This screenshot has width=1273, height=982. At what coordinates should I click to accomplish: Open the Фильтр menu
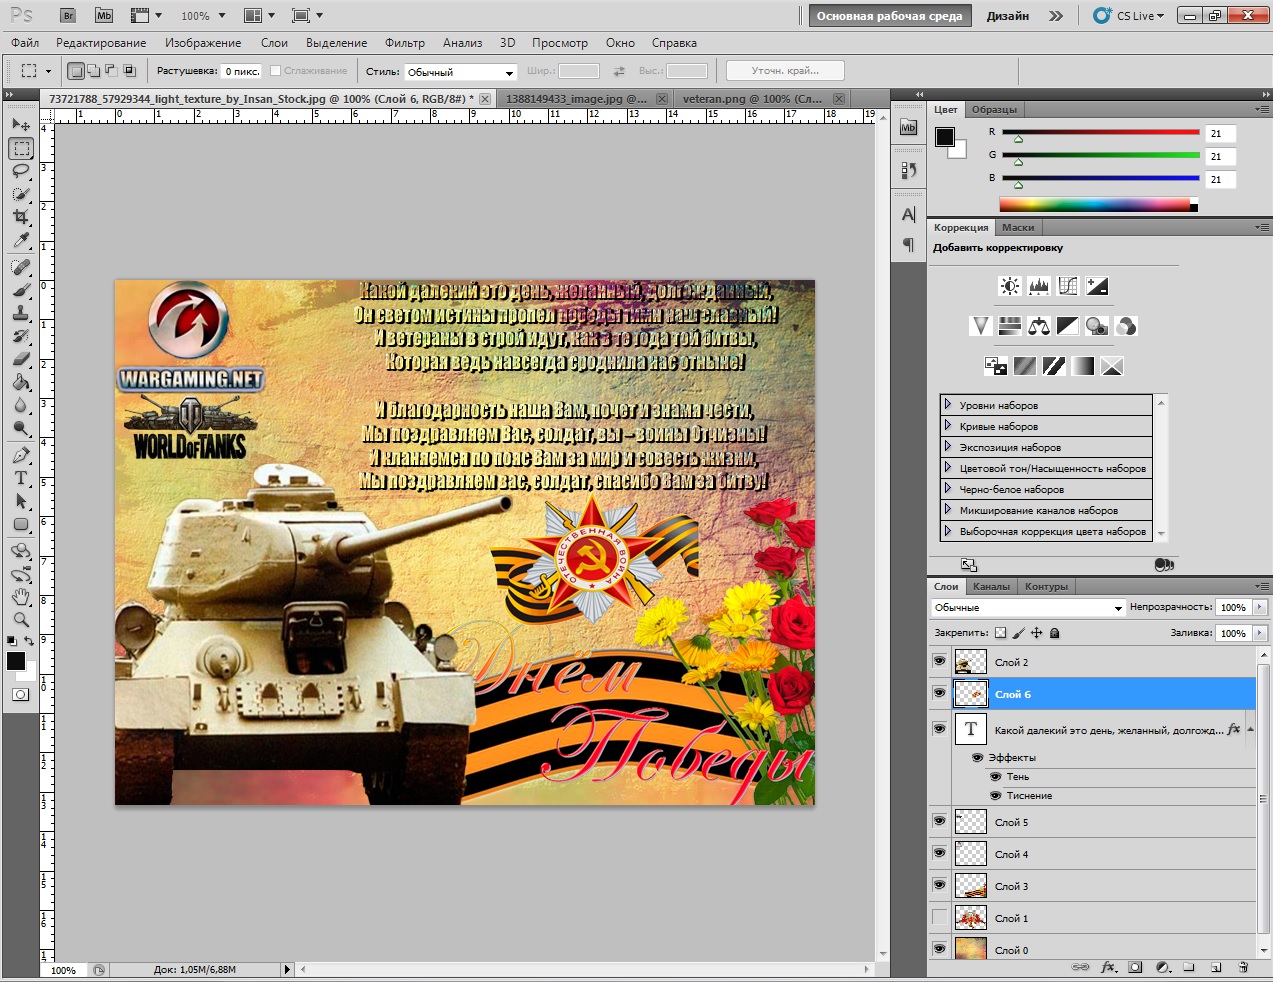pos(405,43)
